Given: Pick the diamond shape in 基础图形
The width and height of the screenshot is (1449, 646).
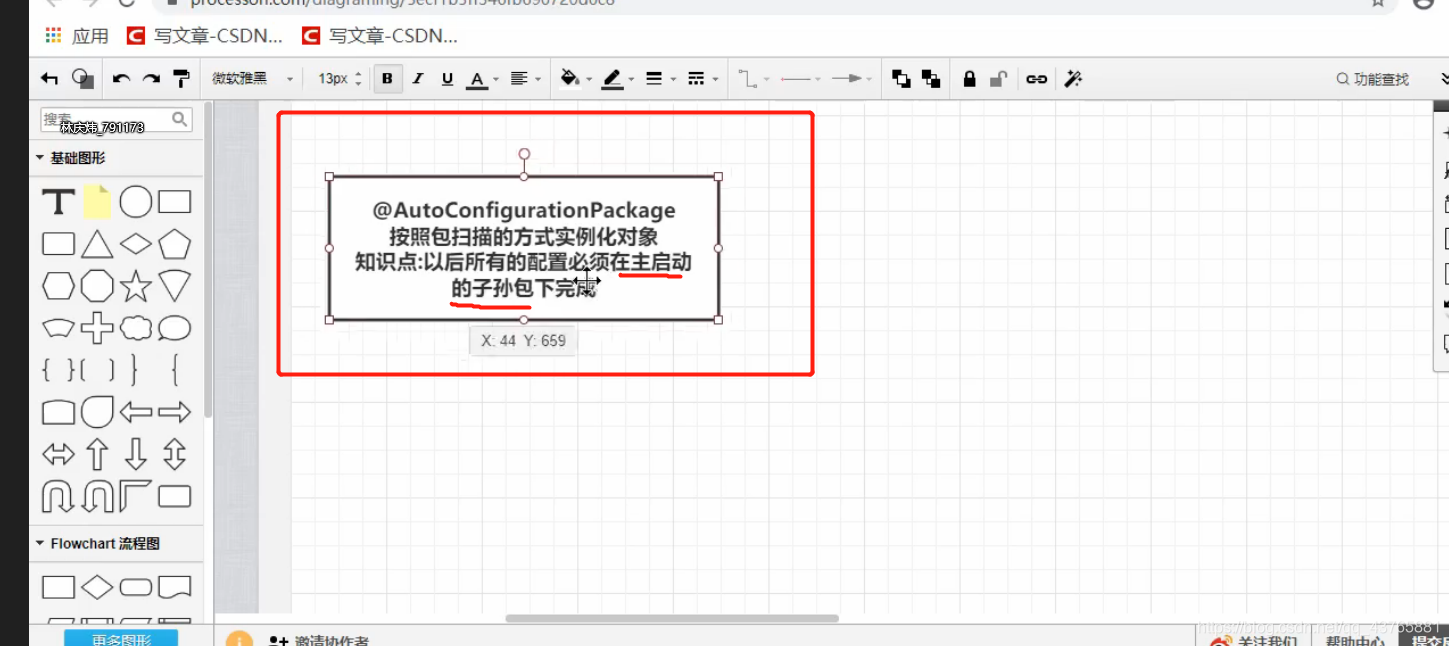Looking at the screenshot, I should tap(136, 244).
